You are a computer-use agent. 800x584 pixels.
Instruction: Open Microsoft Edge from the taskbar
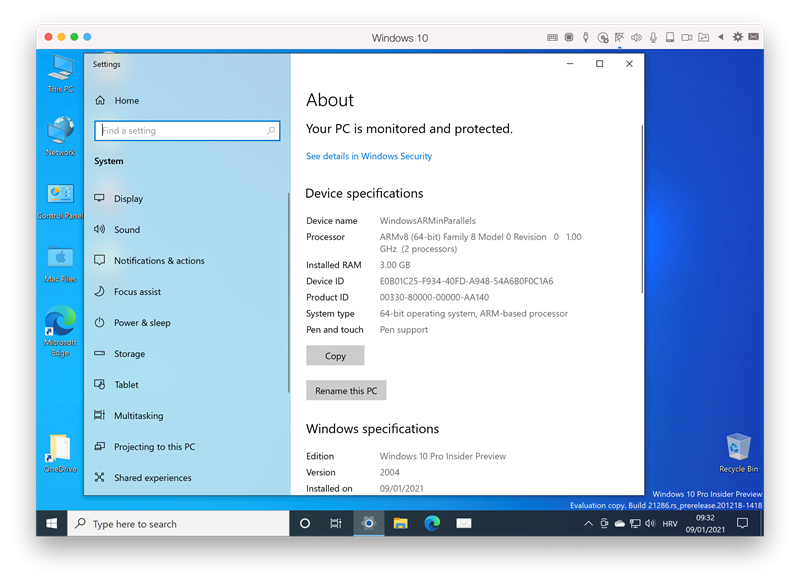tap(432, 523)
